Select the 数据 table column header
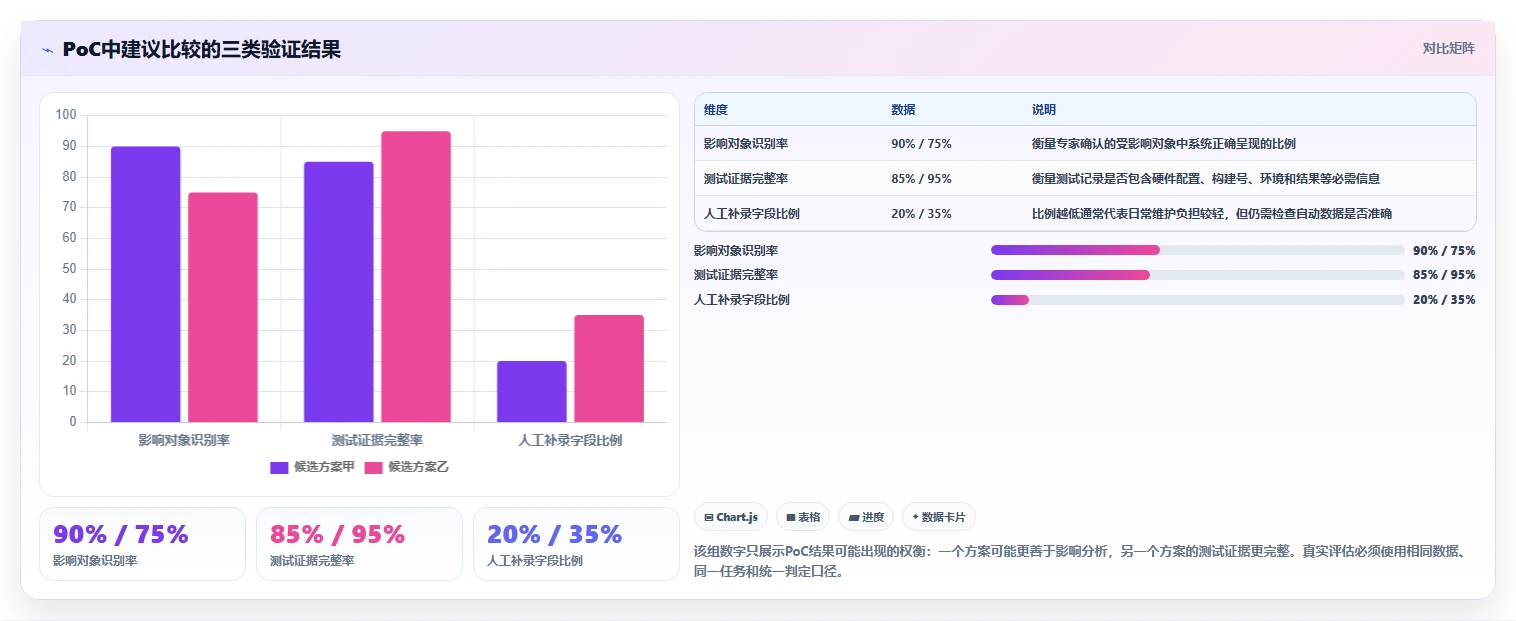1516x621 pixels. (903, 110)
